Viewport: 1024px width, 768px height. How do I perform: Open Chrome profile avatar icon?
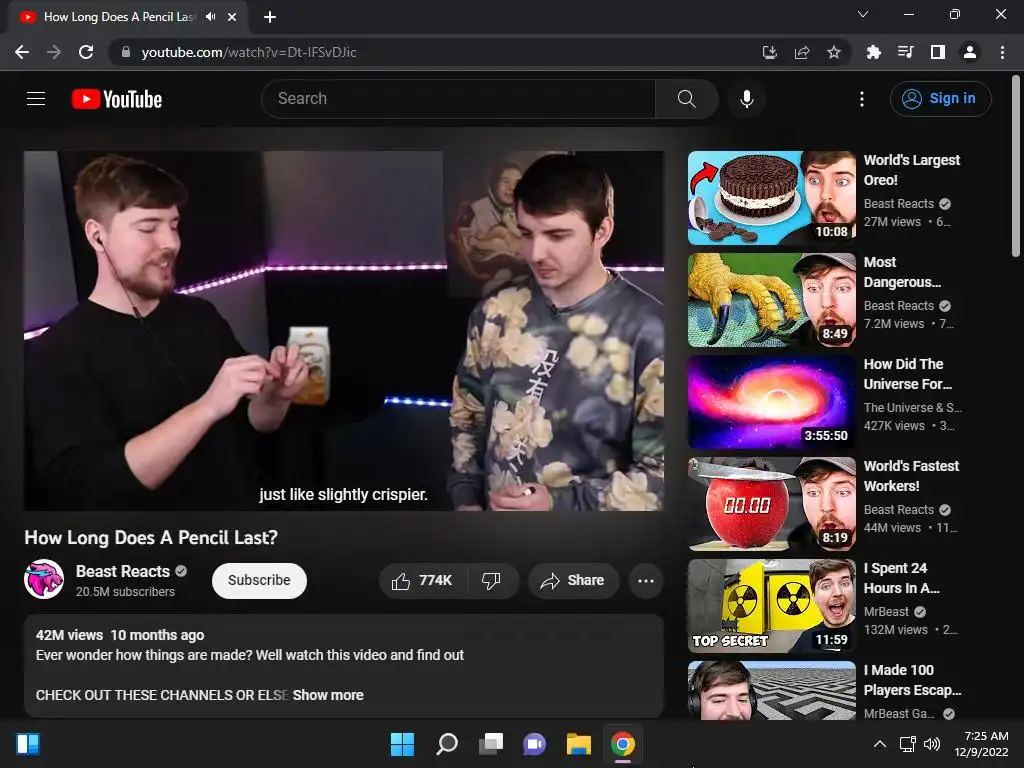click(x=970, y=52)
